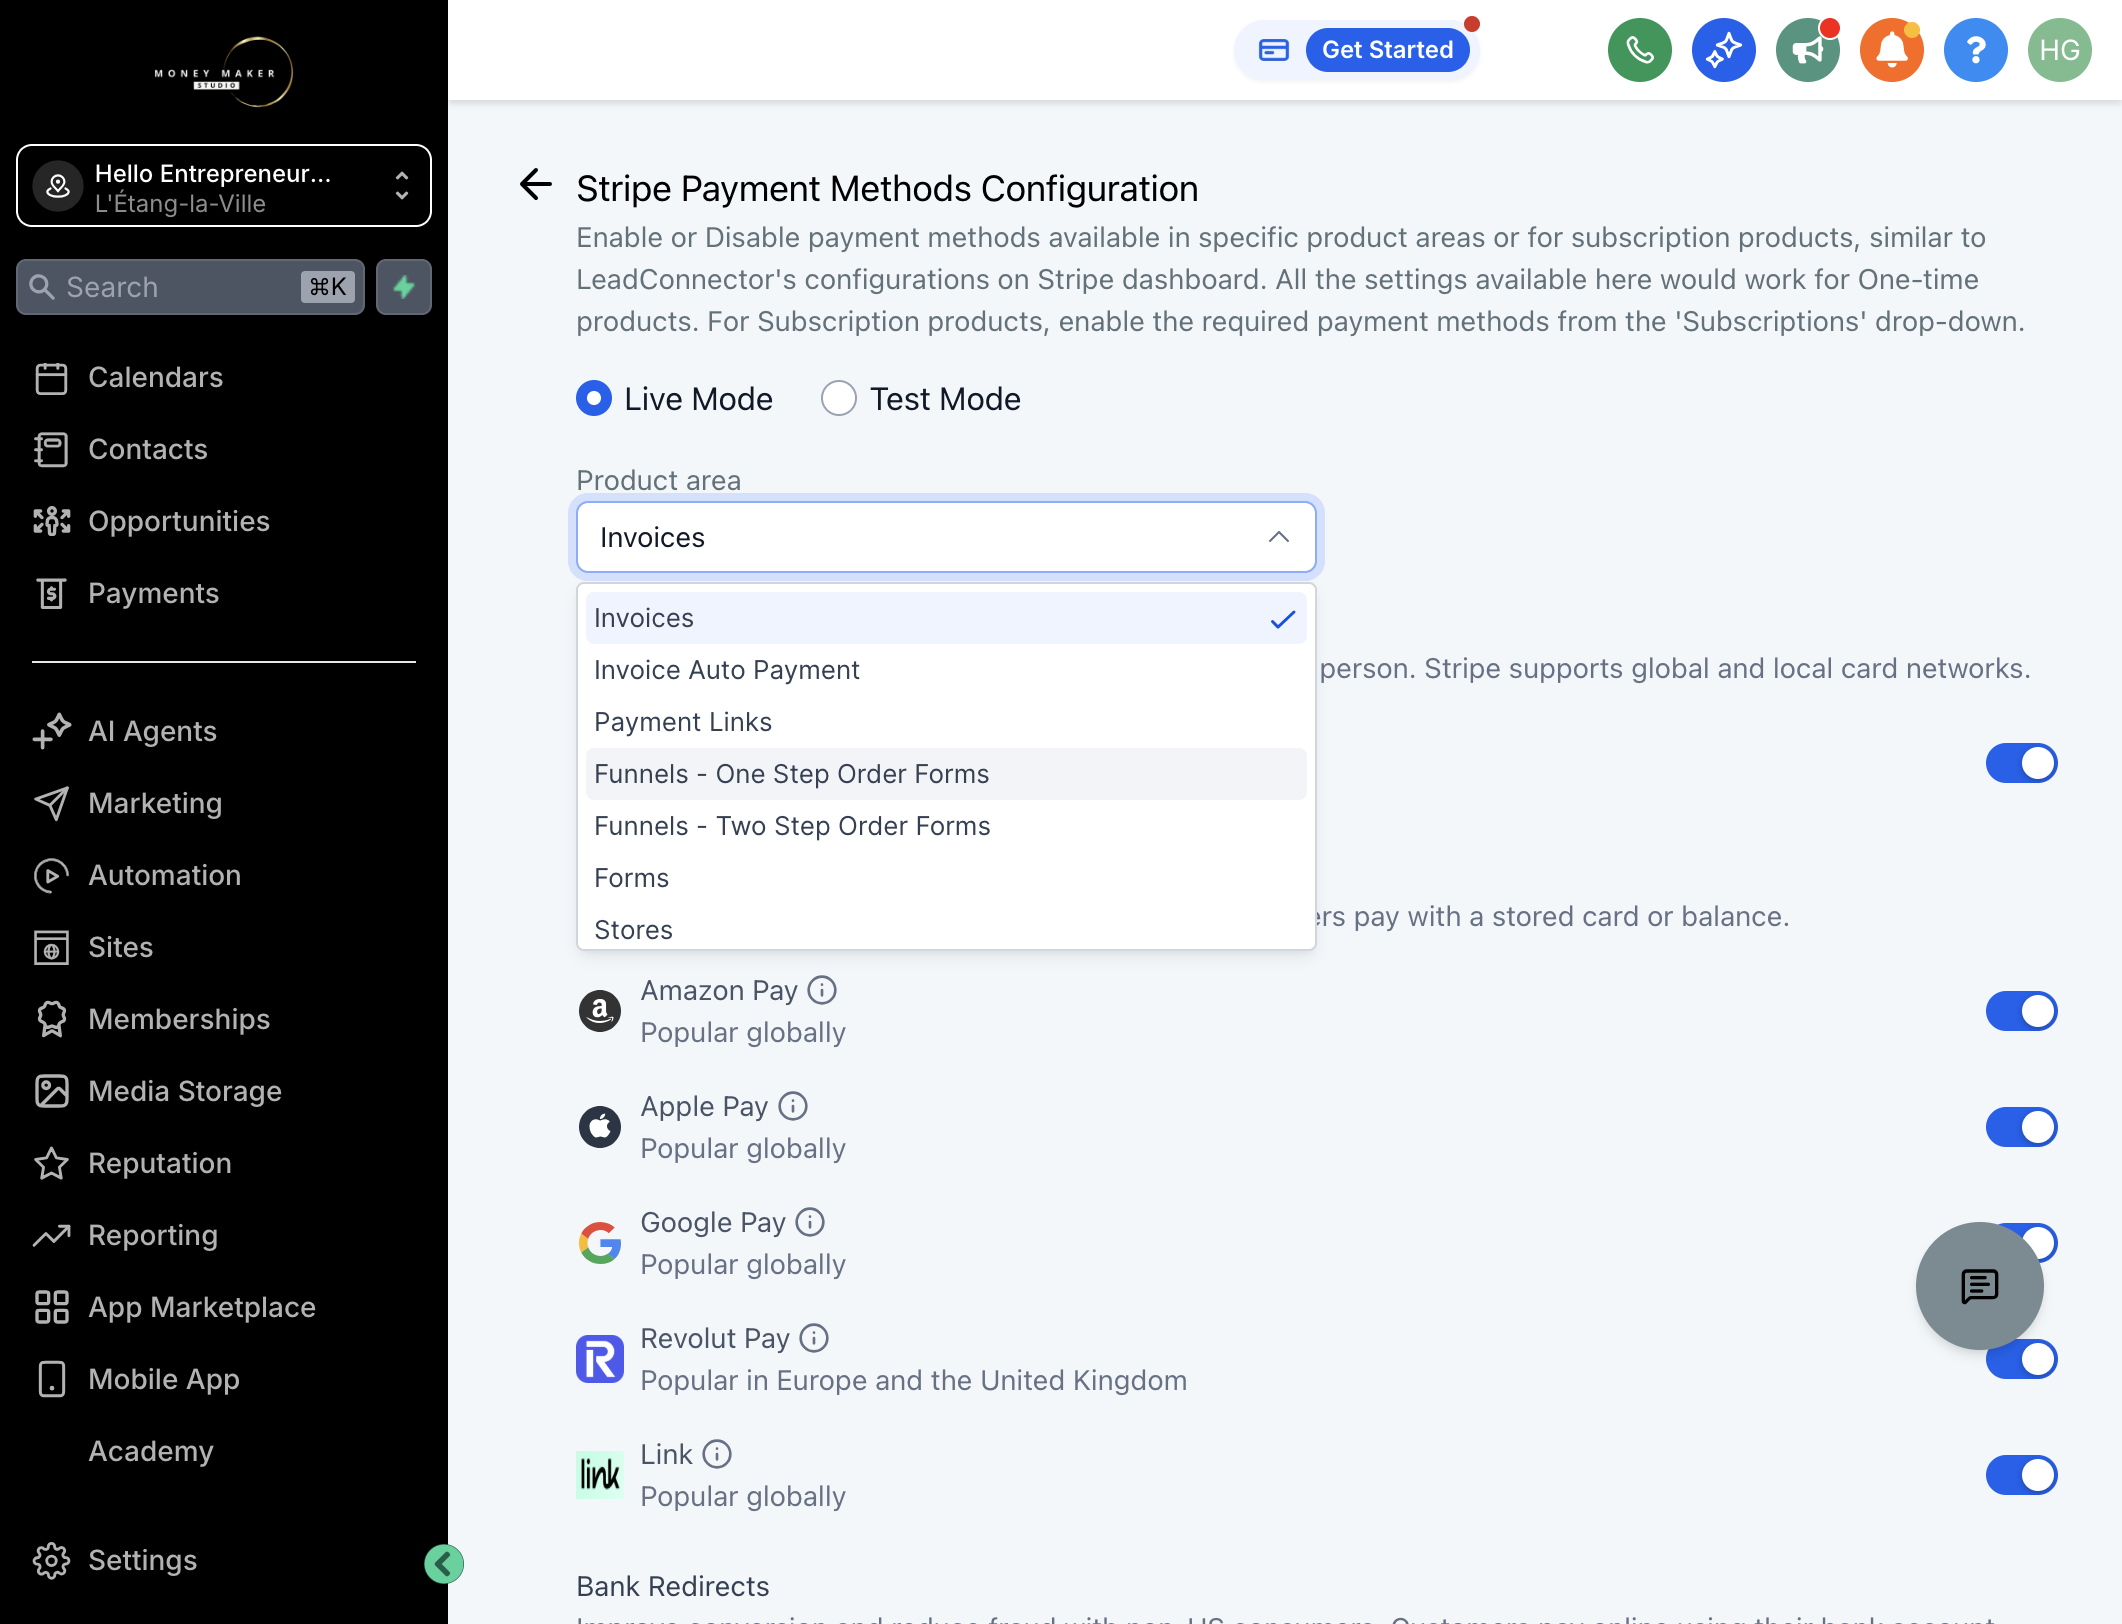The width and height of the screenshot is (2122, 1624).
Task: Click the back arrow beside the page title
Action: coord(536,184)
